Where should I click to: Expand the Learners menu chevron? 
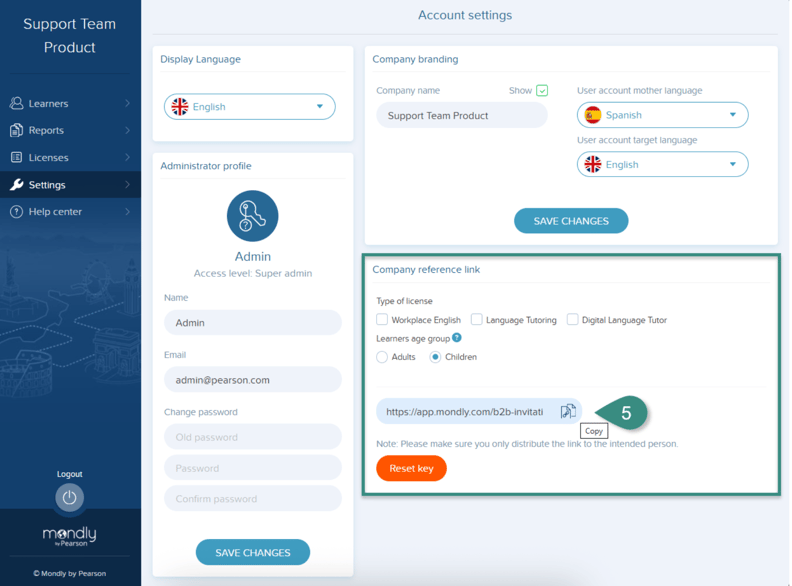coord(127,103)
